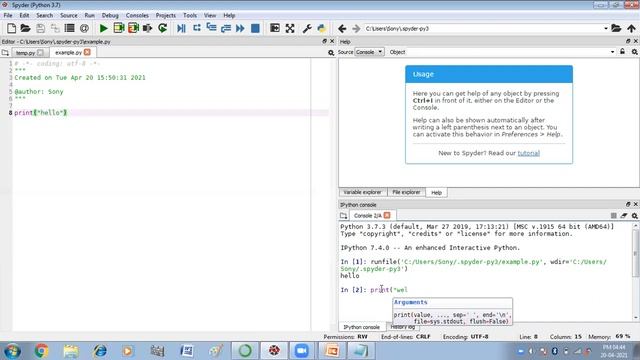The image size is (640, 360).
Task: Open PYTHONPATH manager python icon
Action: (x=322, y=28)
